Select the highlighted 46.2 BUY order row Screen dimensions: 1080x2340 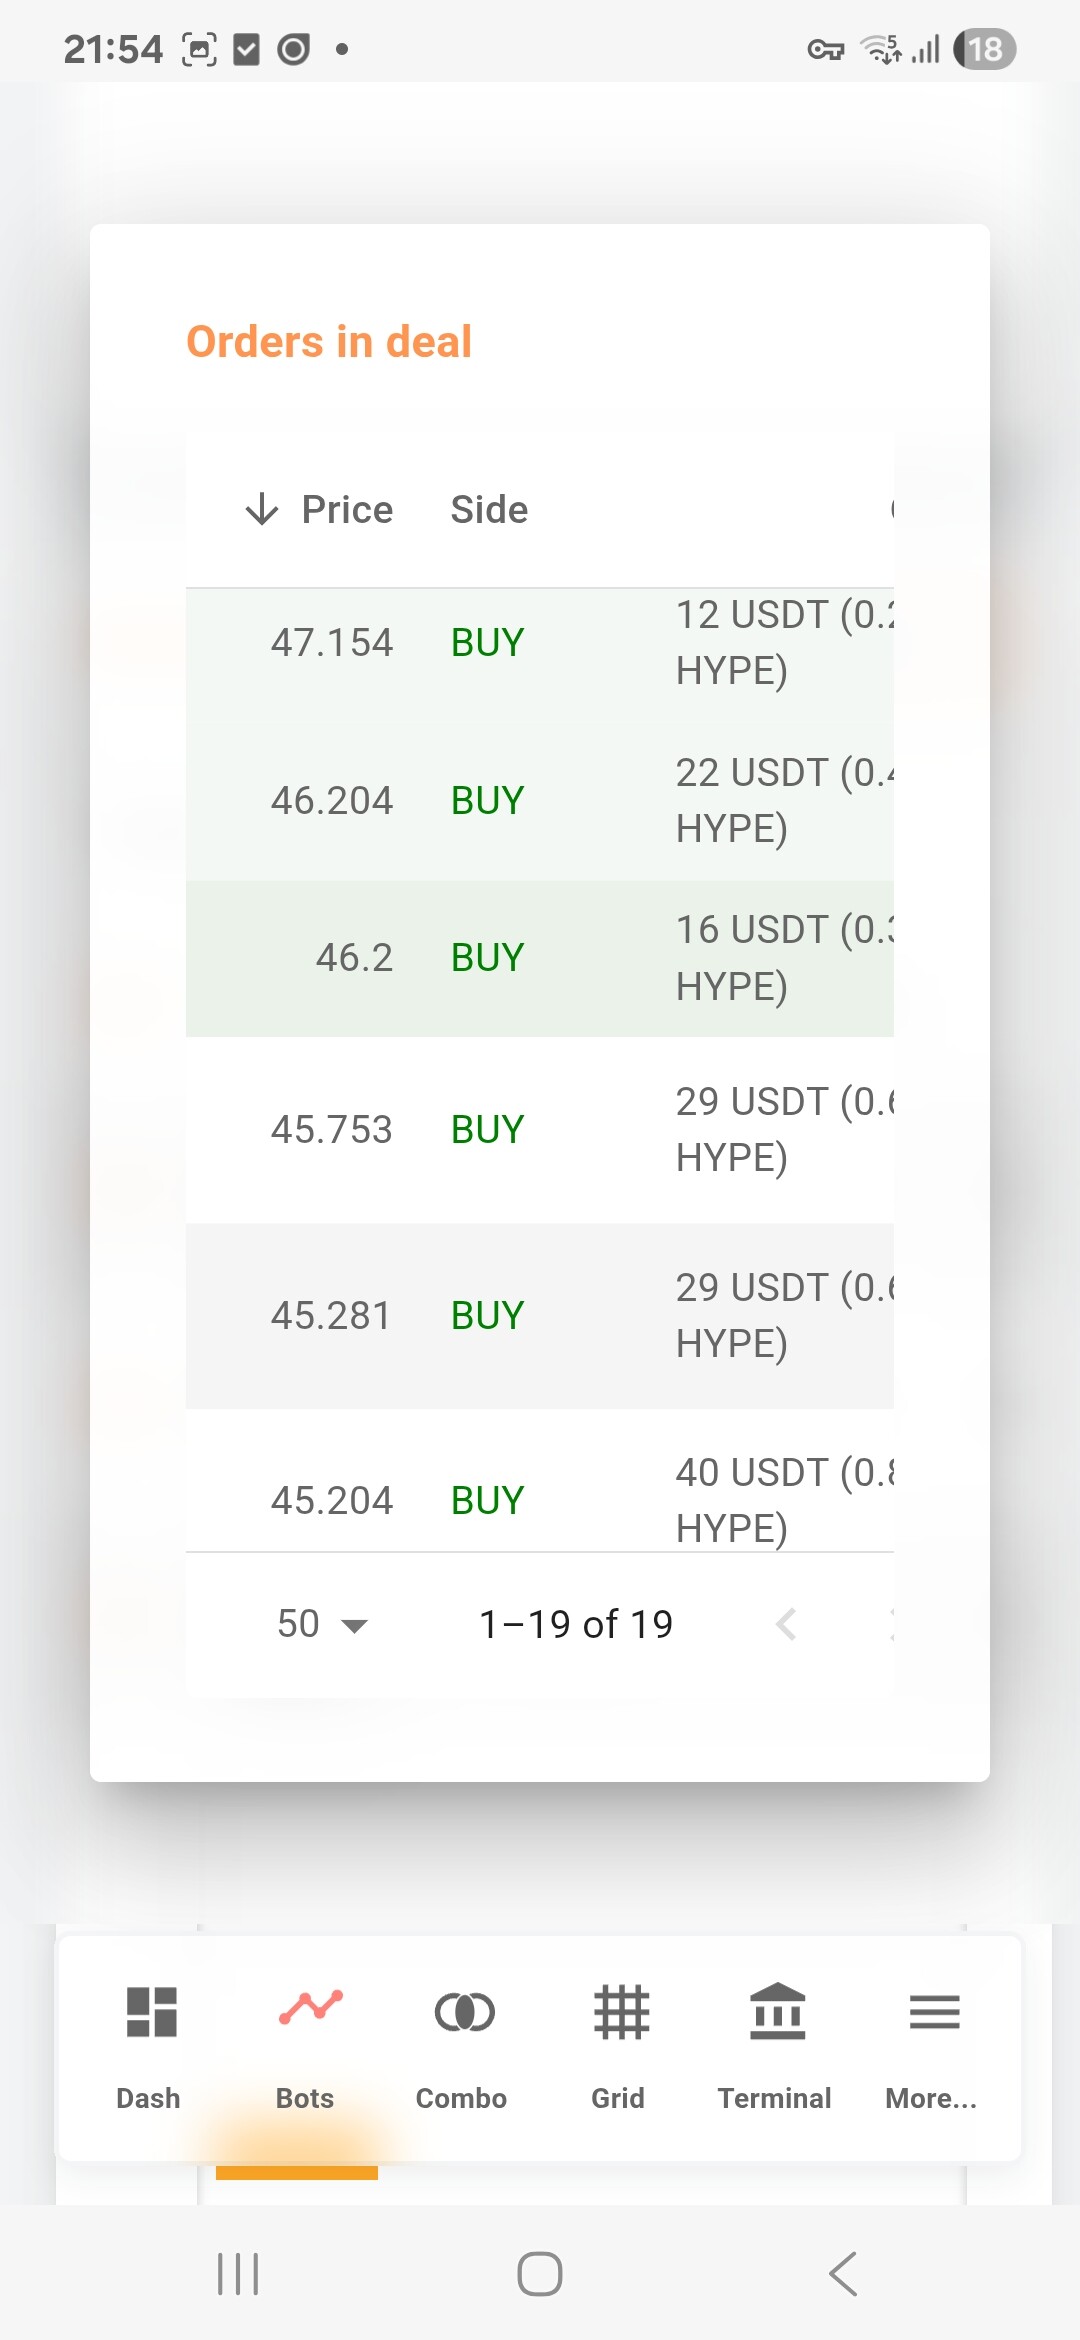pyautogui.click(x=540, y=958)
